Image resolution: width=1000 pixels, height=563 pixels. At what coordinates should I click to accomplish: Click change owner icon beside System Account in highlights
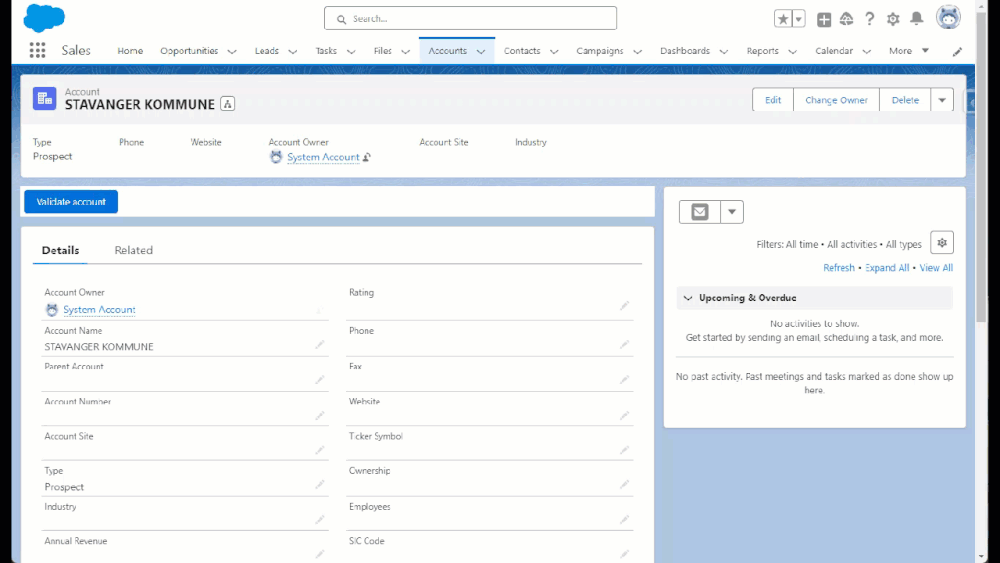click(367, 157)
